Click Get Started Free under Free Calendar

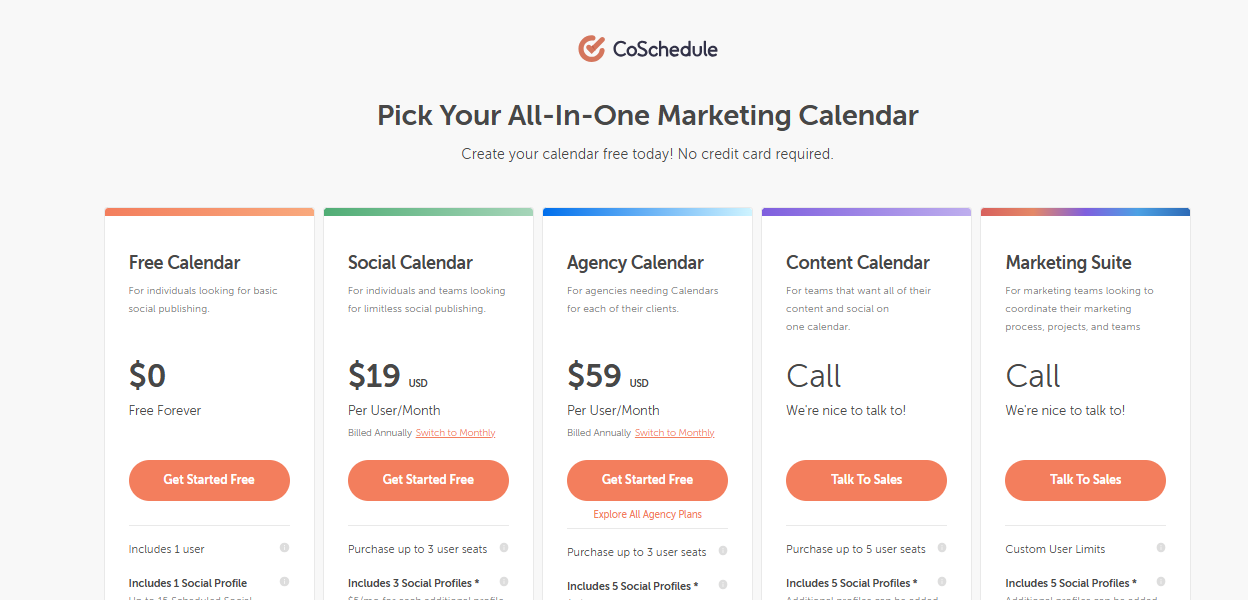click(x=209, y=480)
